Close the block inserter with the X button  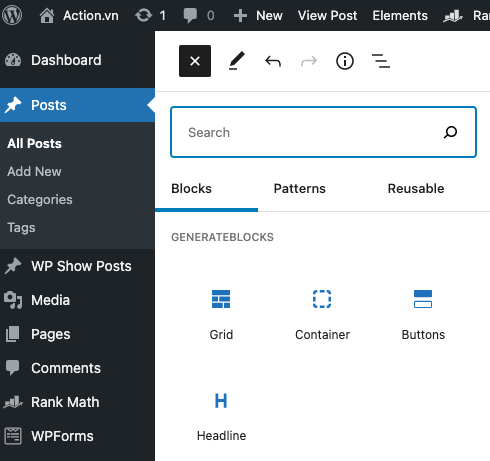click(x=195, y=61)
